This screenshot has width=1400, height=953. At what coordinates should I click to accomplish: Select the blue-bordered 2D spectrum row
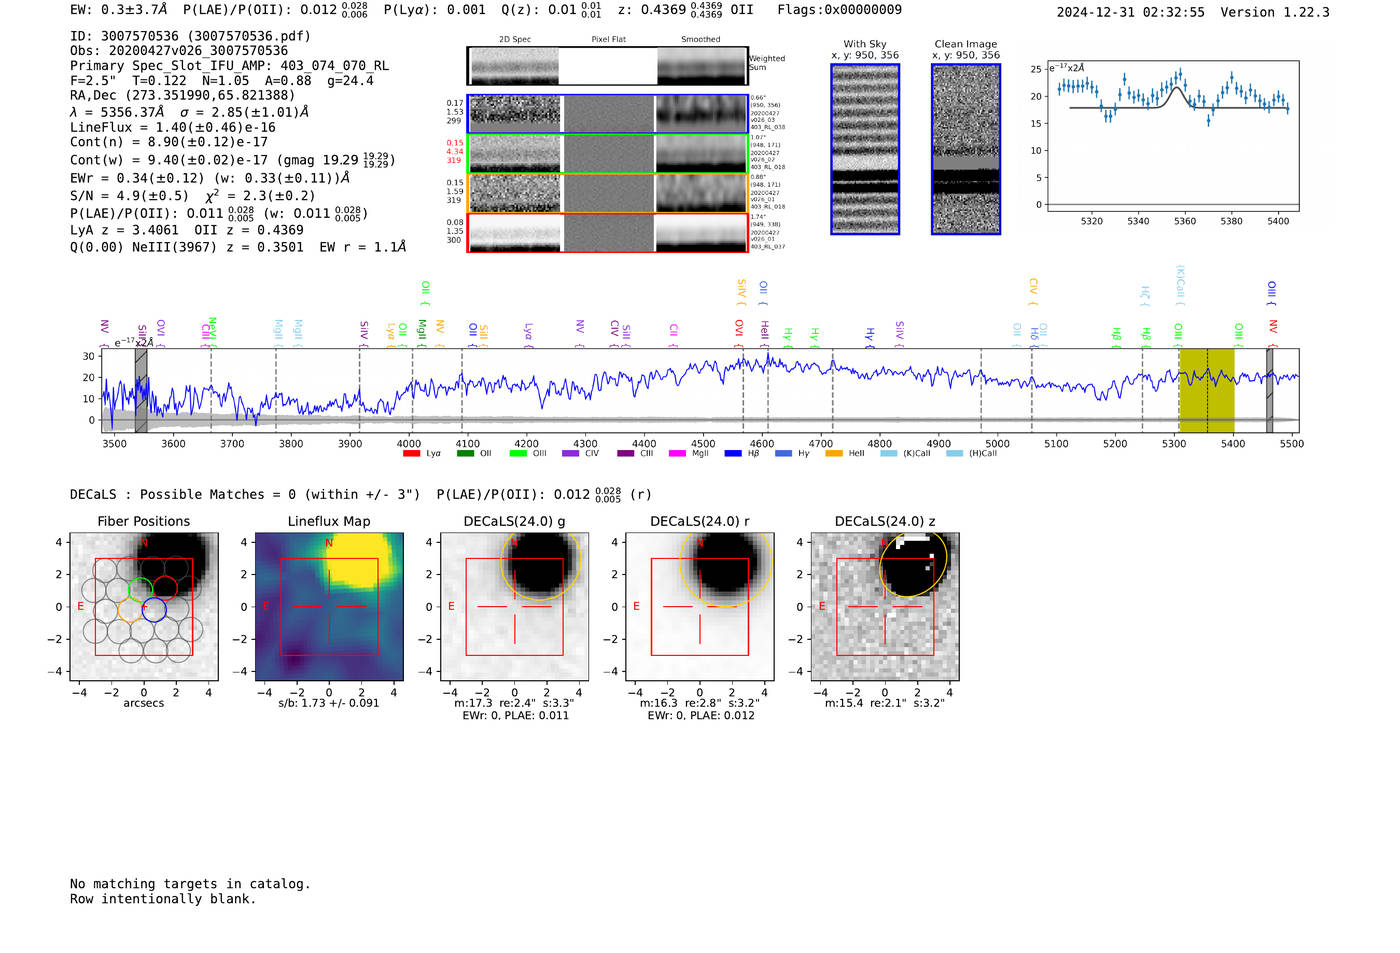click(x=608, y=114)
